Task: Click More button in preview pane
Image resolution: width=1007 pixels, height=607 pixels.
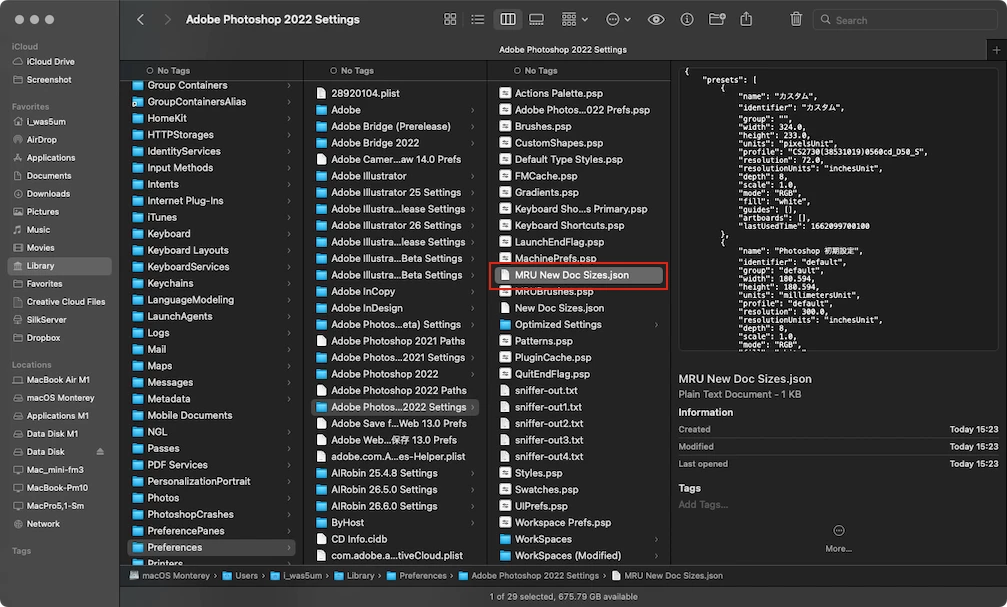Action: click(839, 538)
